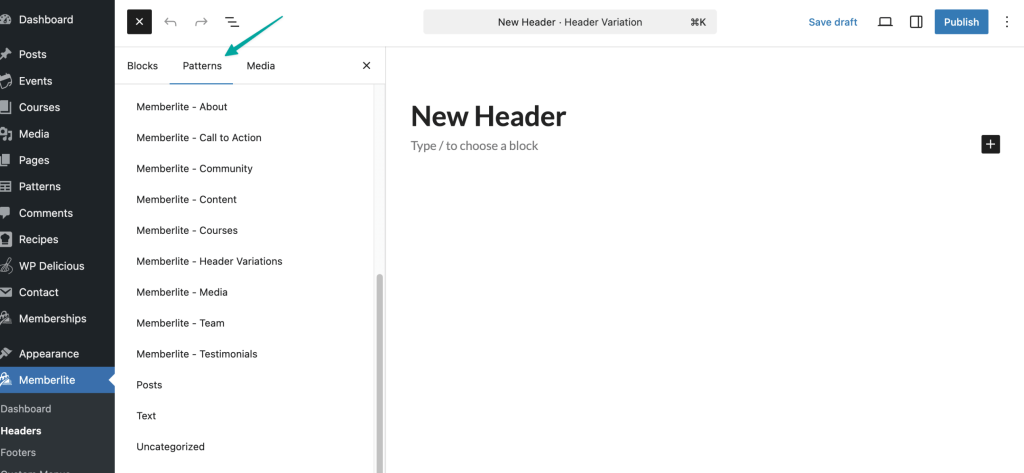Click the Redo arrow icon

point(201,22)
